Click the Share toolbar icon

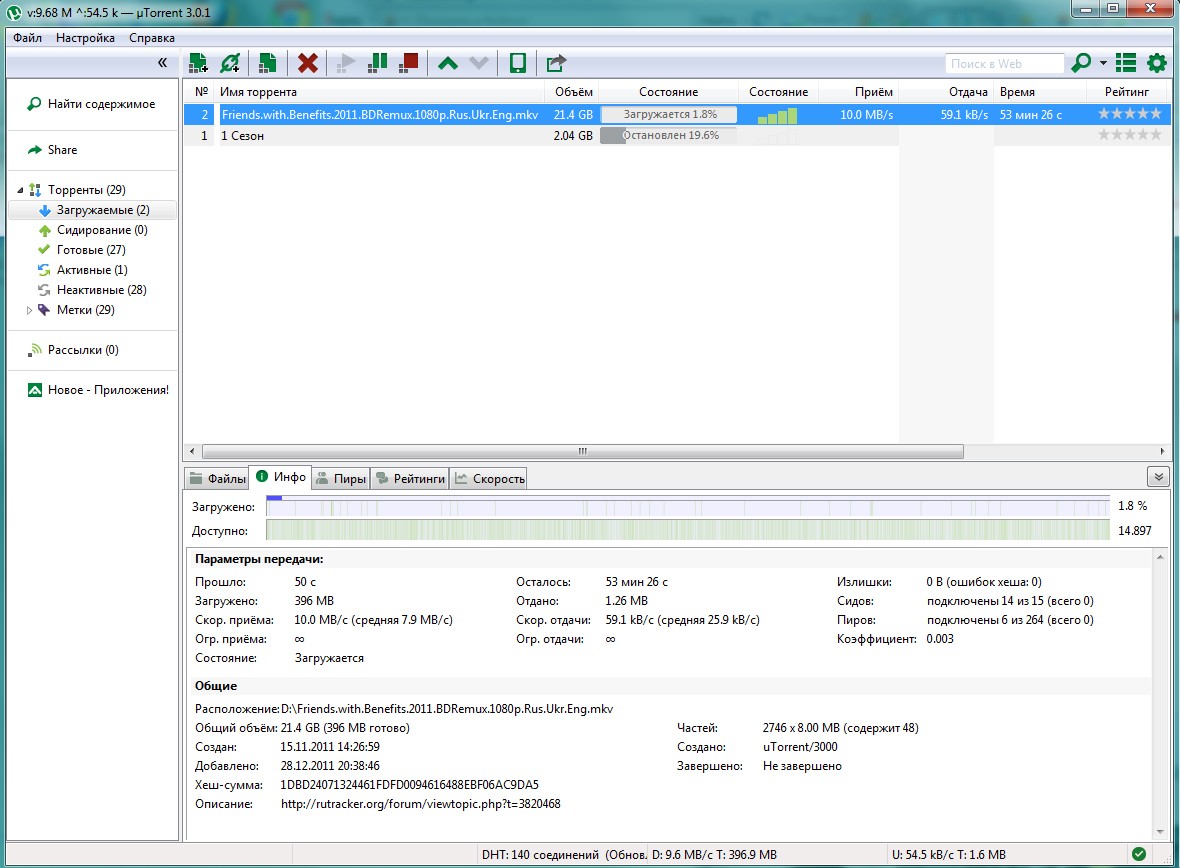point(556,63)
